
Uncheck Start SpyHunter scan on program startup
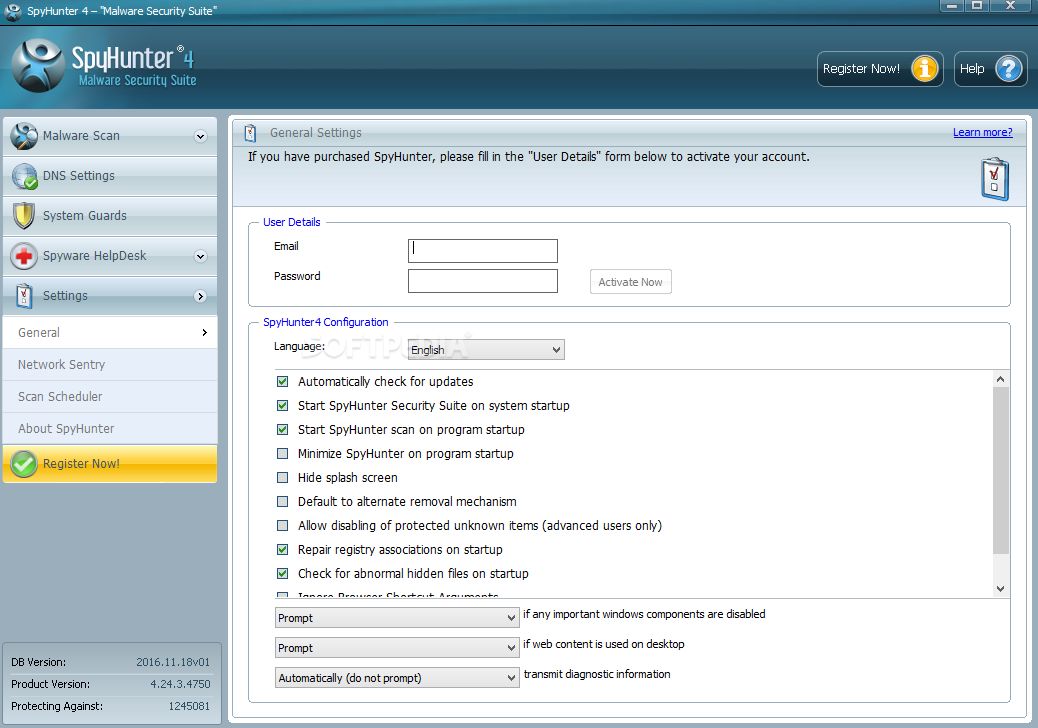coord(283,430)
